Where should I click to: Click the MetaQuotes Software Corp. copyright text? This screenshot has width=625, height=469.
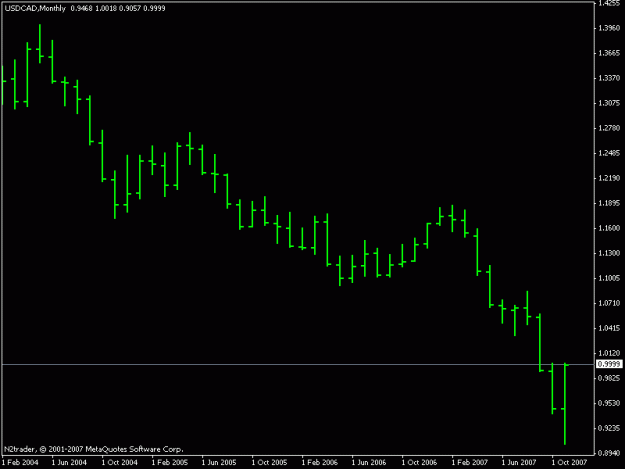tap(94, 449)
